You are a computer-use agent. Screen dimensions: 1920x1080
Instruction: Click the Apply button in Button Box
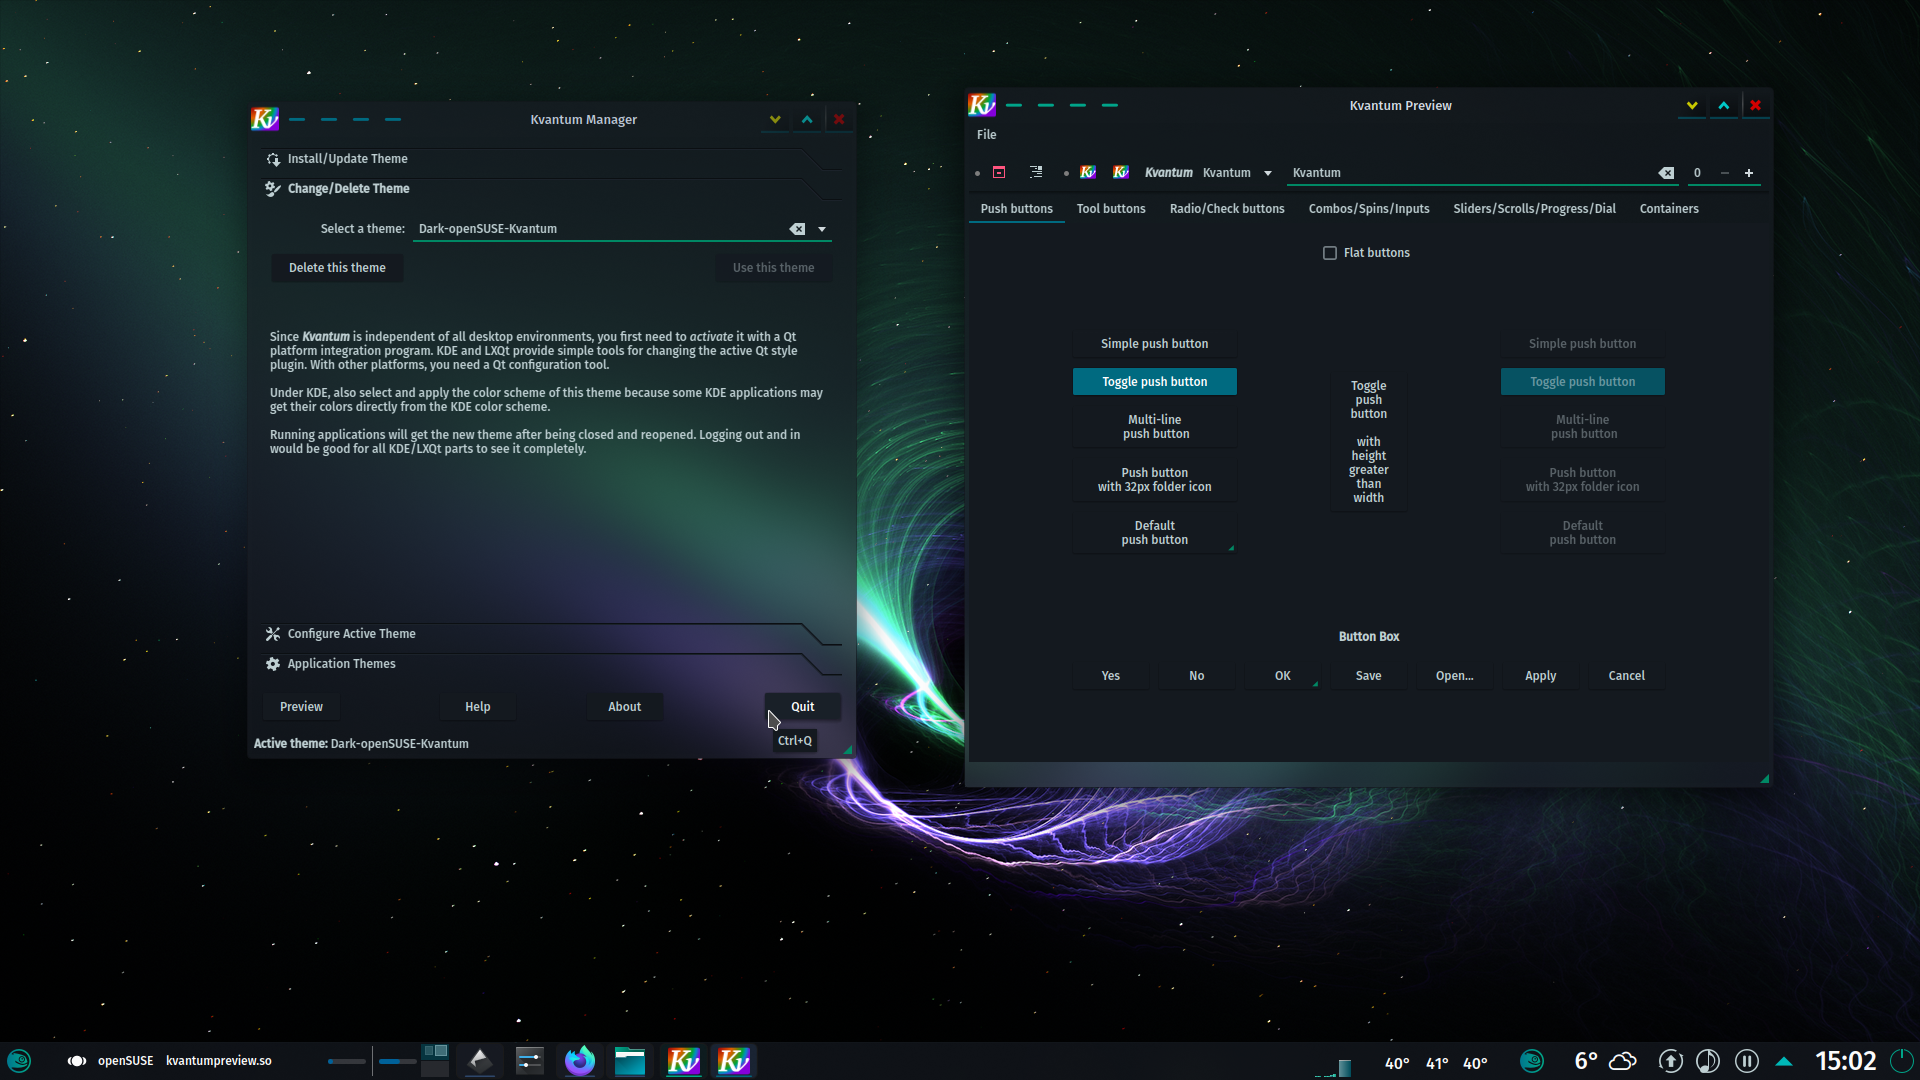[1541, 676]
